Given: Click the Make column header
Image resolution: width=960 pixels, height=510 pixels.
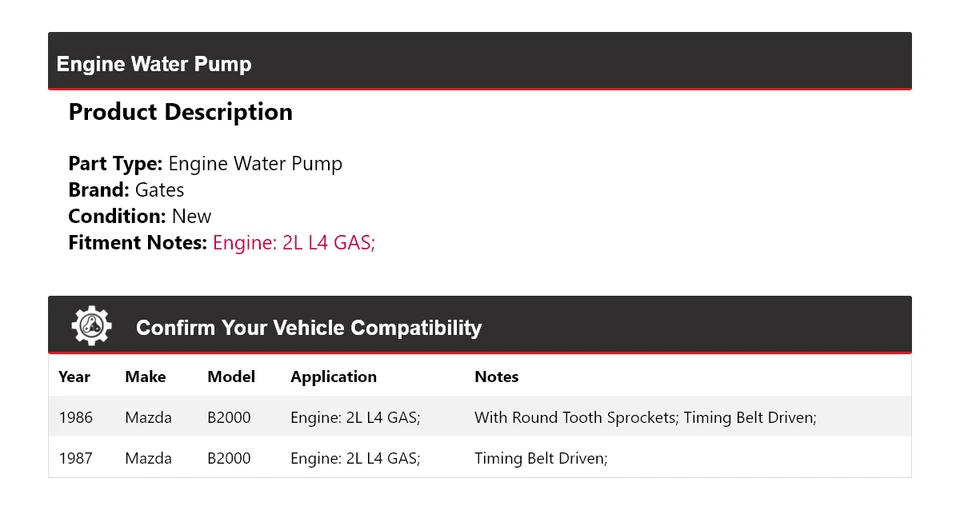Looking at the screenshot, I should click(145, 377).
